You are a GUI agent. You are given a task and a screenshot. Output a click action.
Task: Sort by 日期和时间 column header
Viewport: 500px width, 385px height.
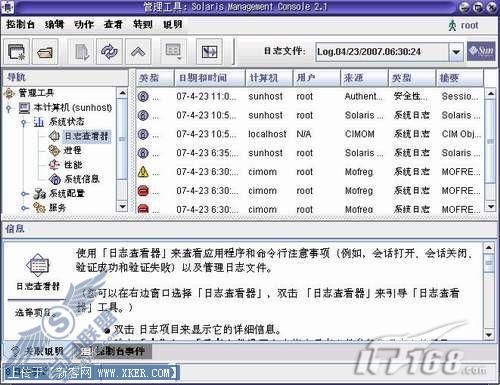point(210,78)
